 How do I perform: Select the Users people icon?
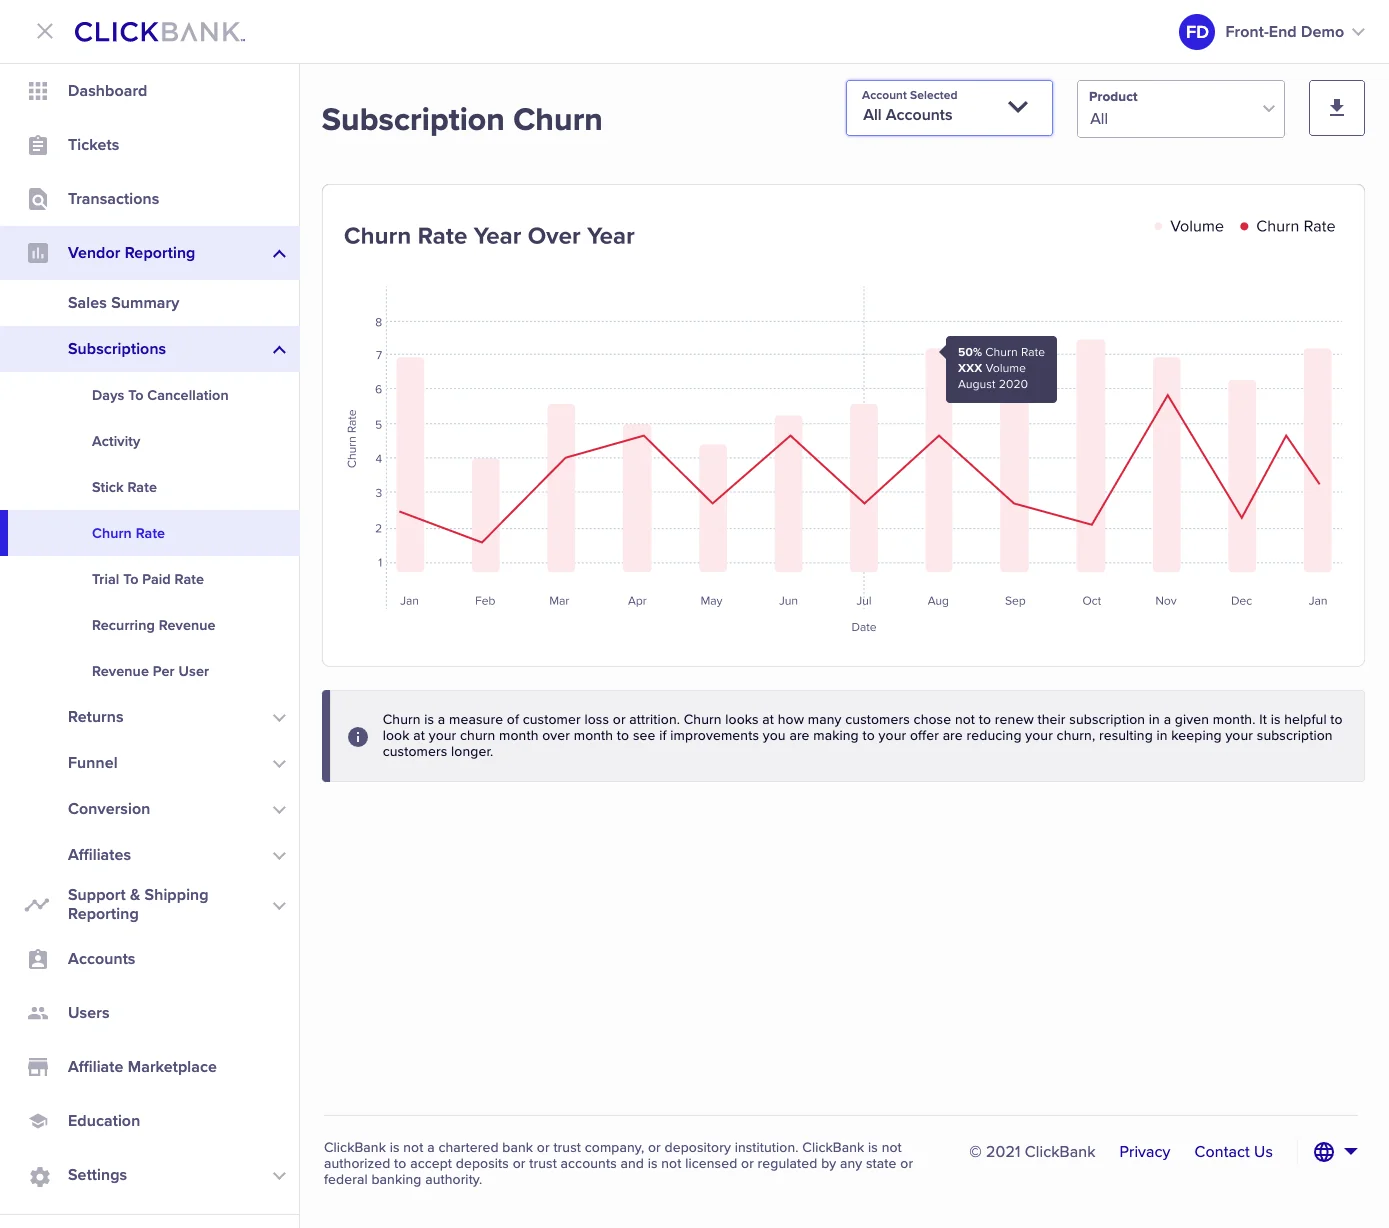(x=37, y=1012)
